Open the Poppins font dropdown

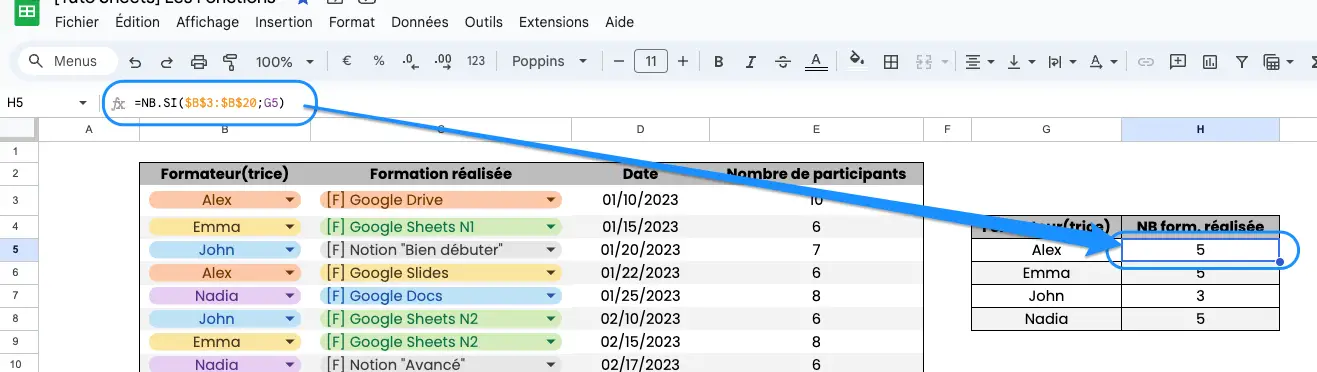(x=550, y=61)
